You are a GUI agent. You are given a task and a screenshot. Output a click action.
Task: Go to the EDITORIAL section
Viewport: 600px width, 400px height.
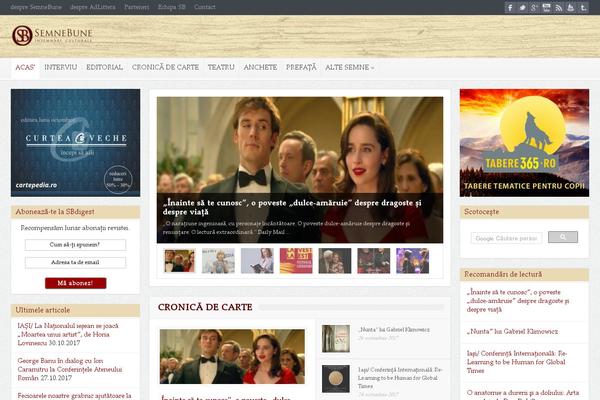104,67
